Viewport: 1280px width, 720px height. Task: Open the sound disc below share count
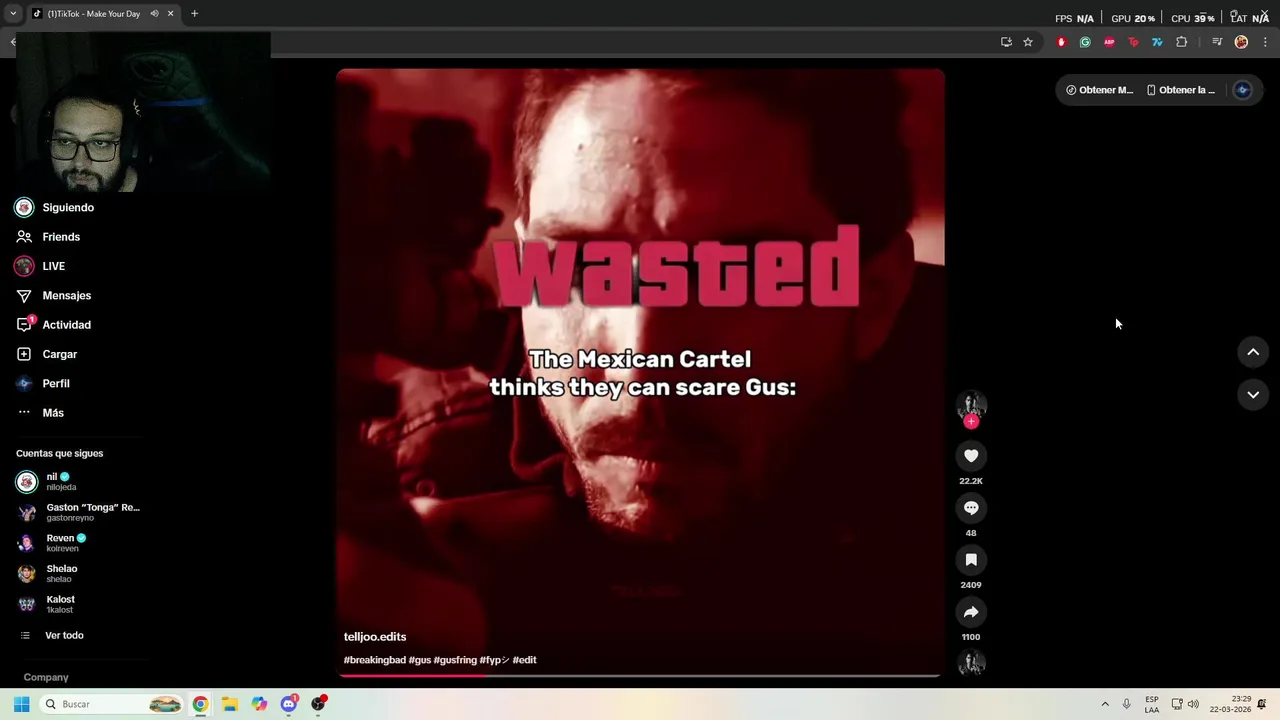(971, 663)
